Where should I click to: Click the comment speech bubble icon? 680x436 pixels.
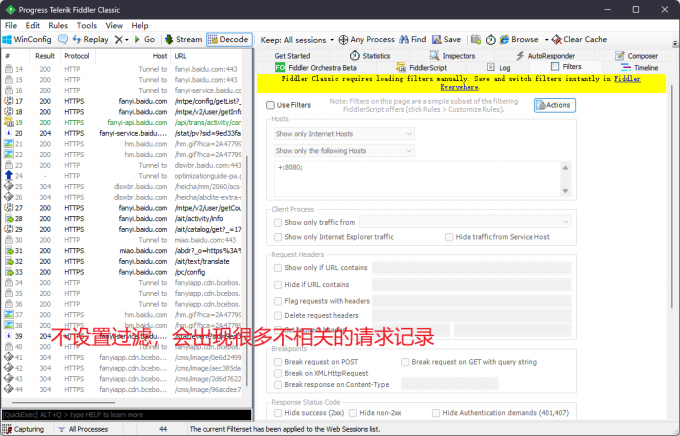point(63,39)
